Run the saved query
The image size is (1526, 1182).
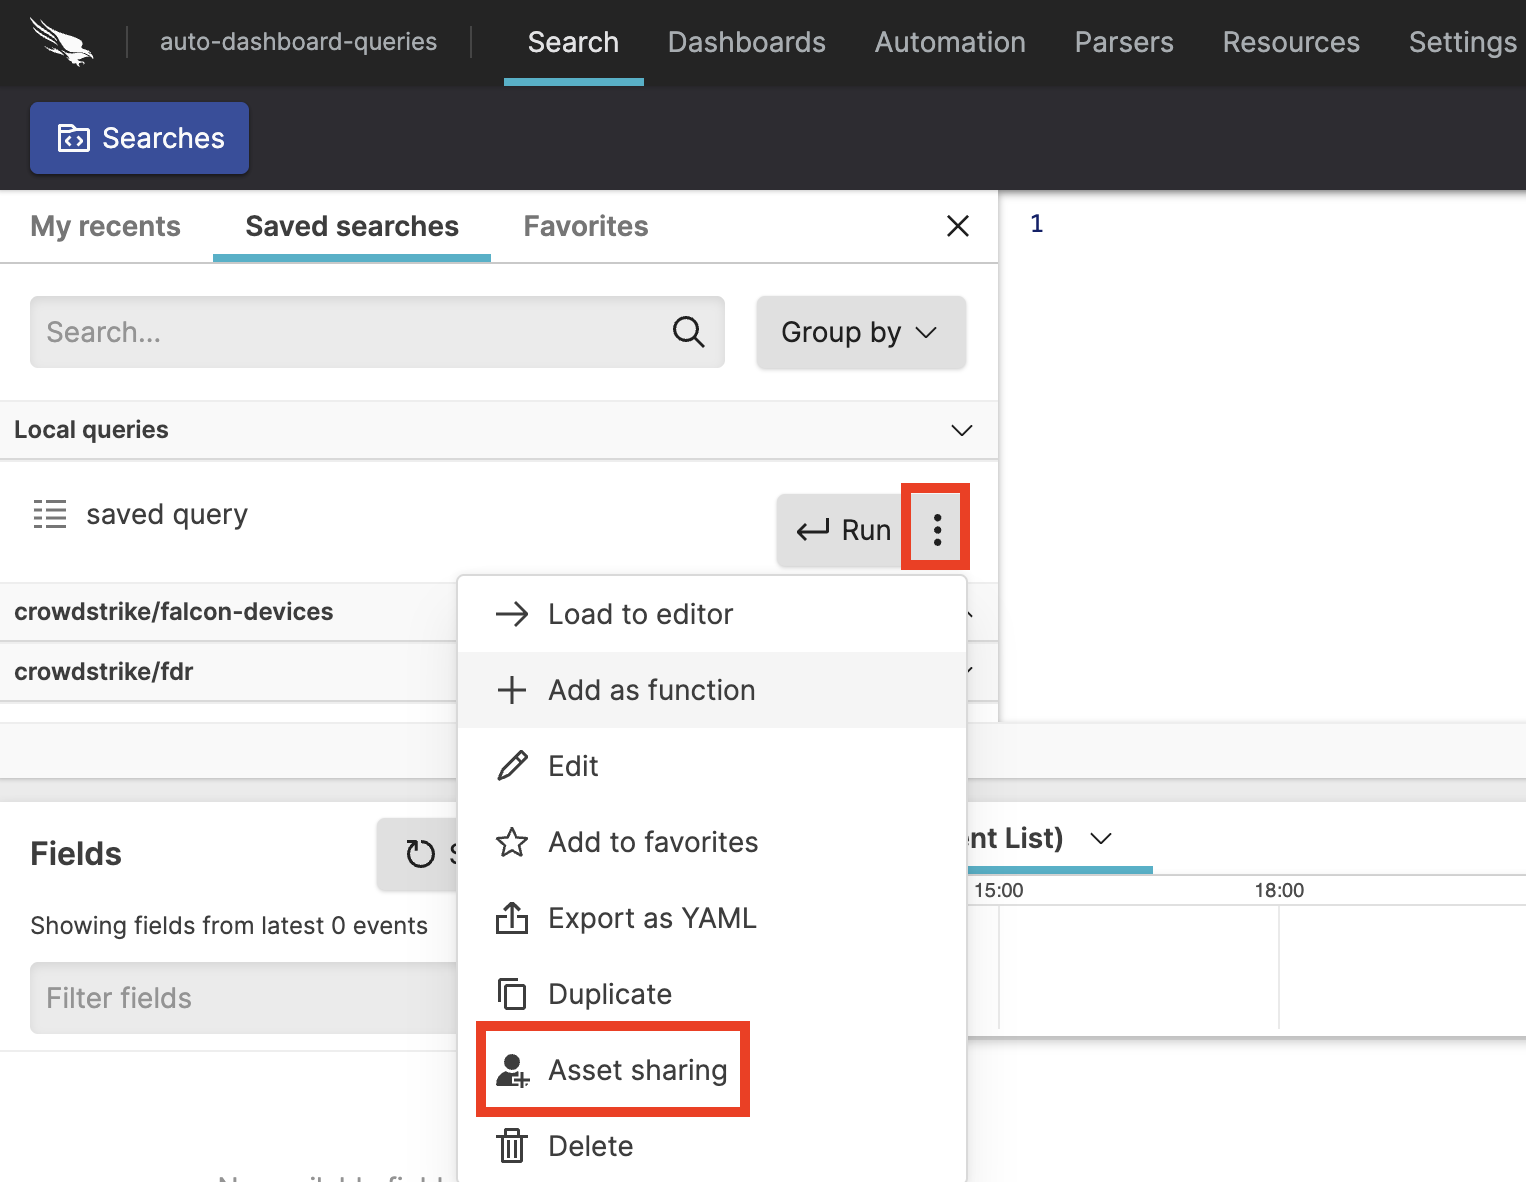pyautogui.click(x=843, y=530)
